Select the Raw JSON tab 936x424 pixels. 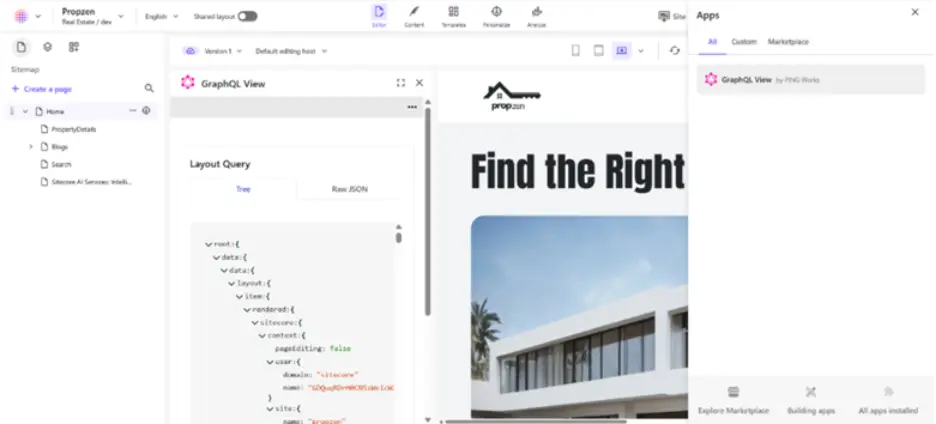349,189
